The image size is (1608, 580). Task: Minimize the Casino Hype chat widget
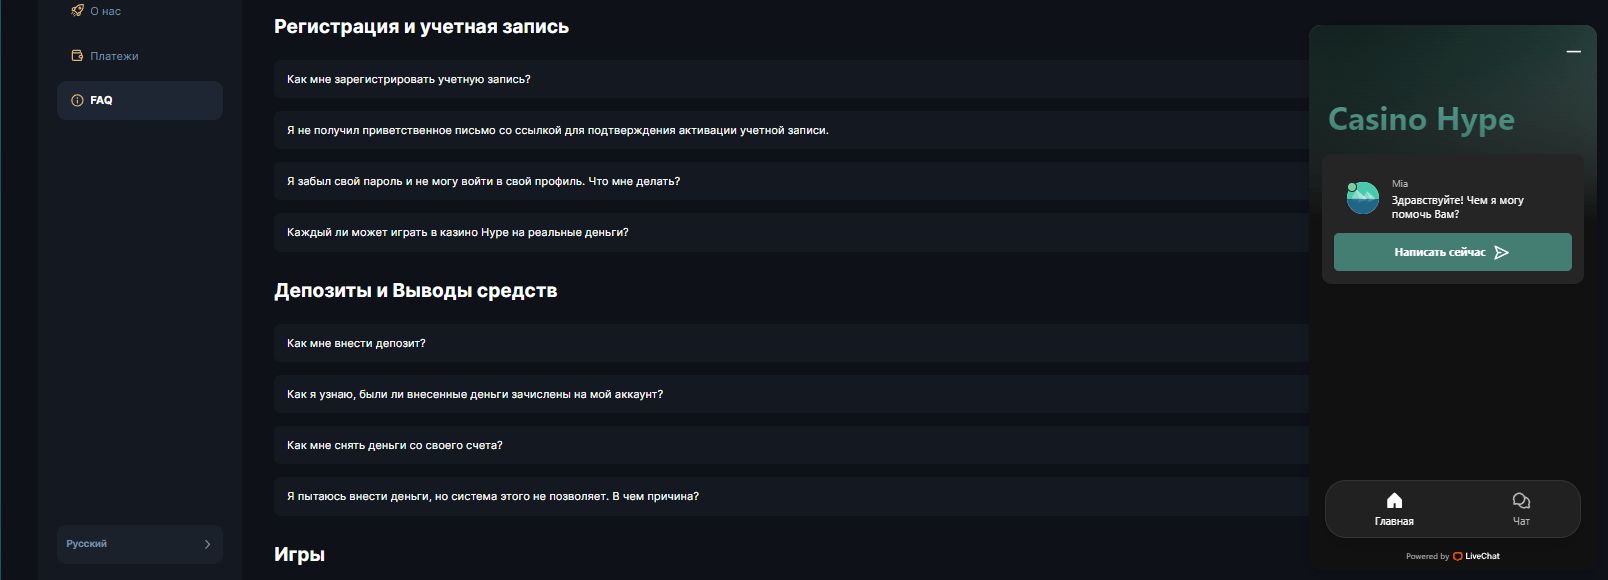click(1573, 51)
